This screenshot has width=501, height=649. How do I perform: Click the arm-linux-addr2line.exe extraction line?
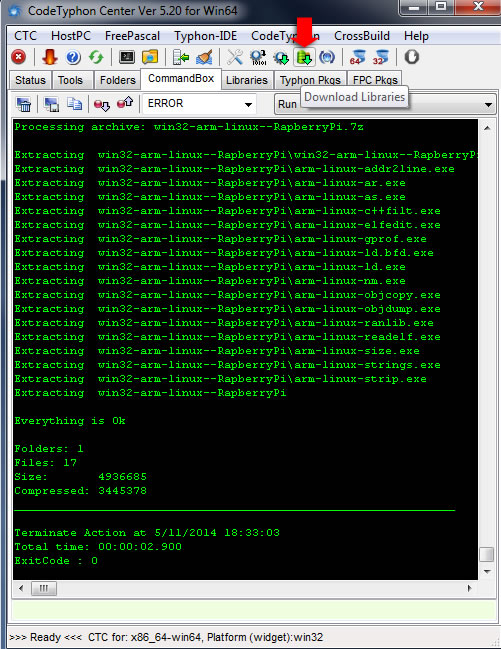[x=235, y=169]
